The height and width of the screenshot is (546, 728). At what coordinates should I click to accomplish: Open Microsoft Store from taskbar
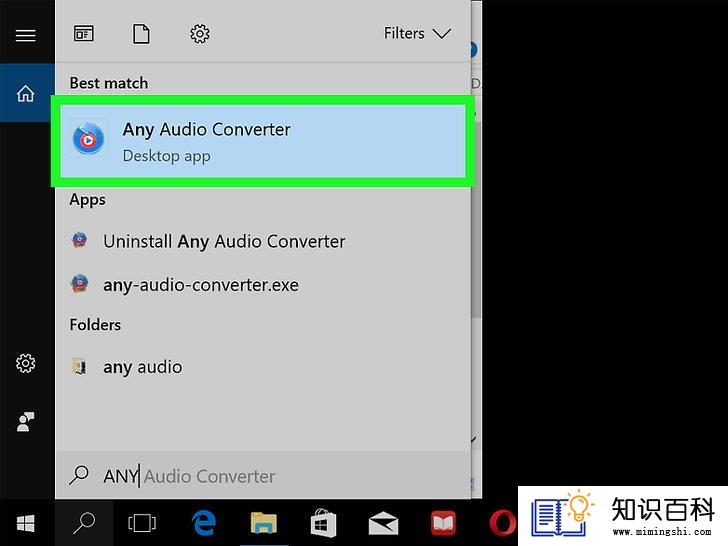click(323, 523)
